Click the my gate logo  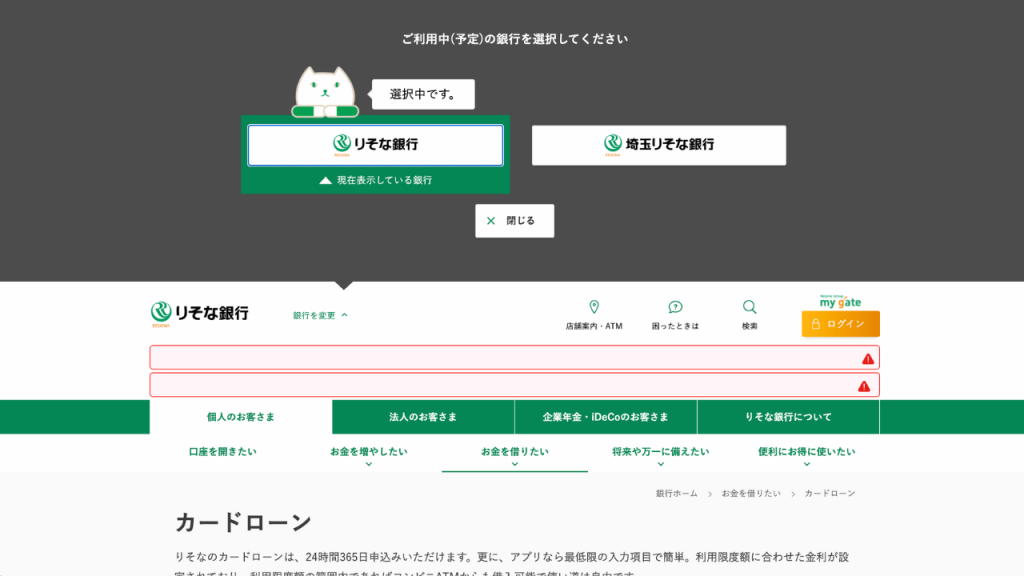pyautogui.click(x=840, y=299)
